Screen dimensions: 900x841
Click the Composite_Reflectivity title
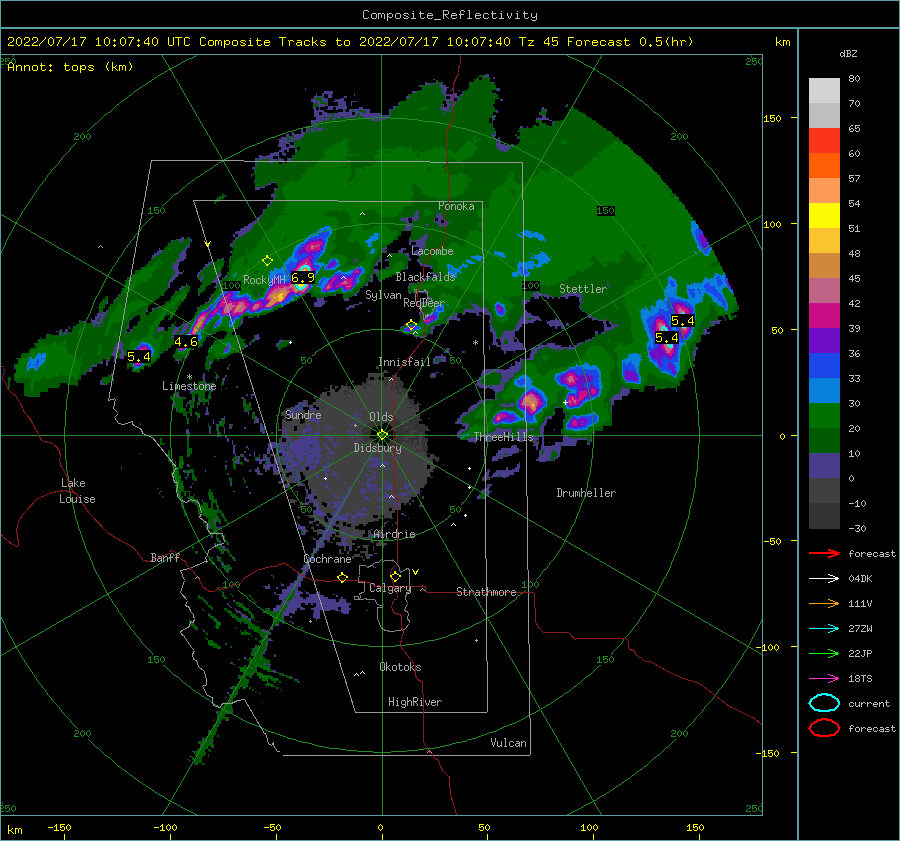click(450, 15)
